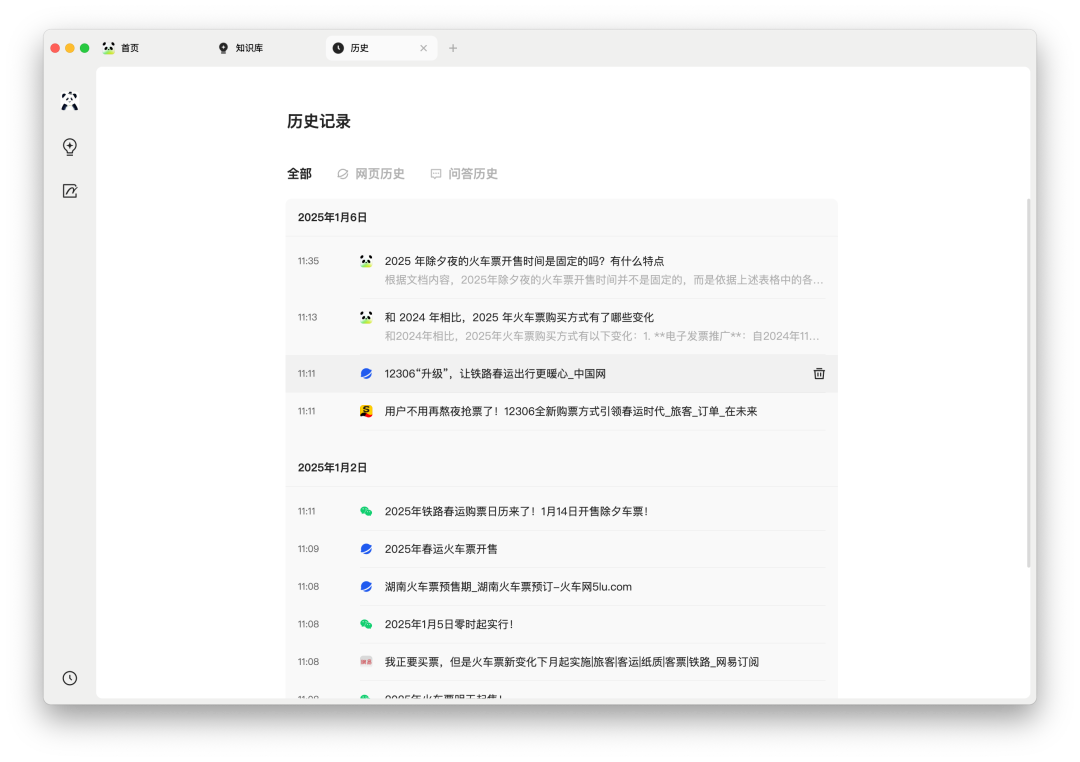
Task: Click the panda logo in the sidebar
Action: 69,101
